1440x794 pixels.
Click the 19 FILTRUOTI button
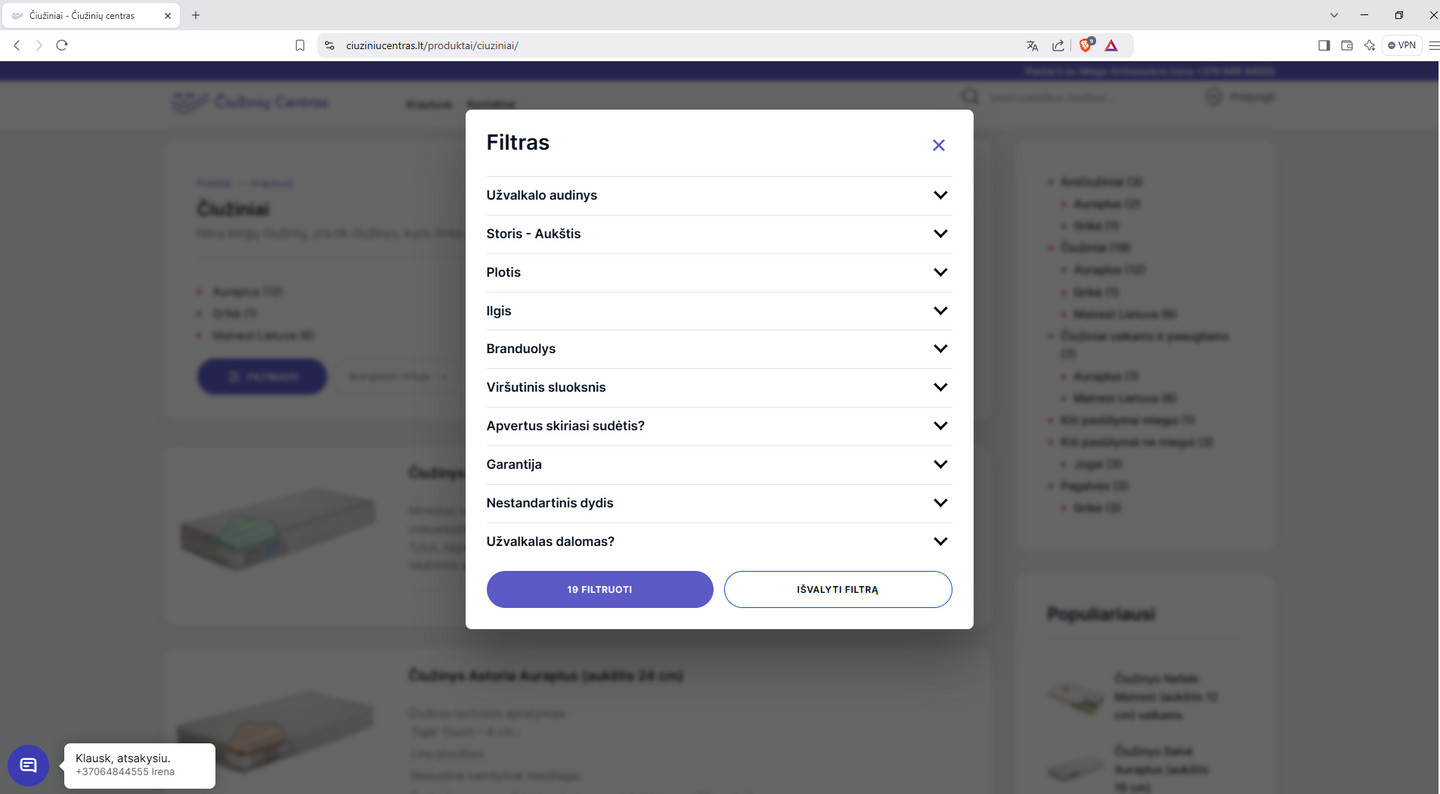(x=600, y=590)
